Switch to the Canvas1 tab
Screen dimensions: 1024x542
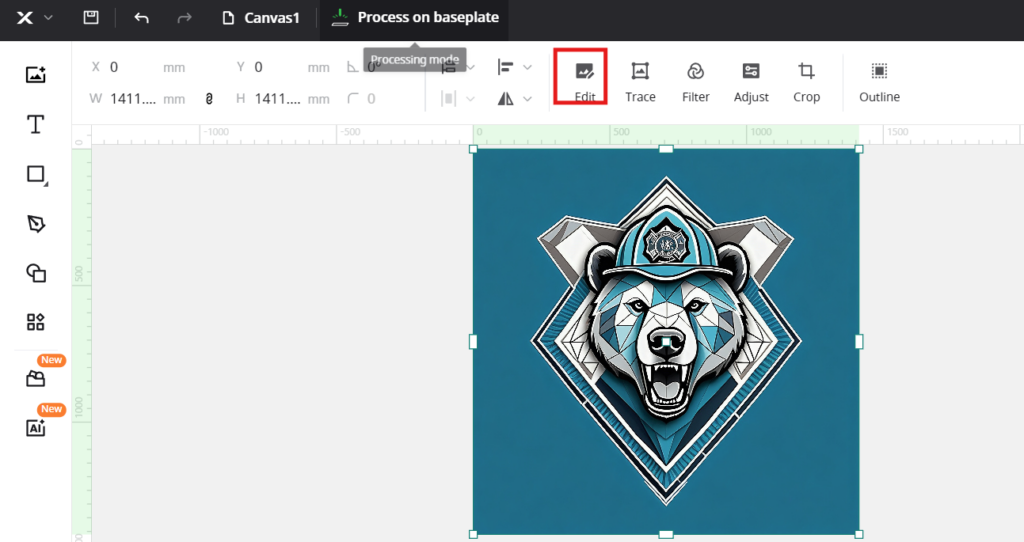[x=261, y=18]
